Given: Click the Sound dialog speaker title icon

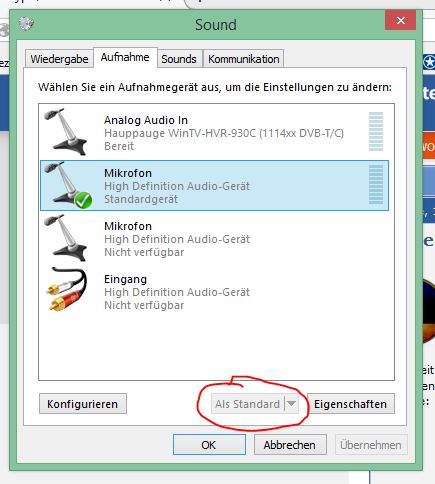Looking at the screenshot, I should pyautogui.click(x=26, y=23).
